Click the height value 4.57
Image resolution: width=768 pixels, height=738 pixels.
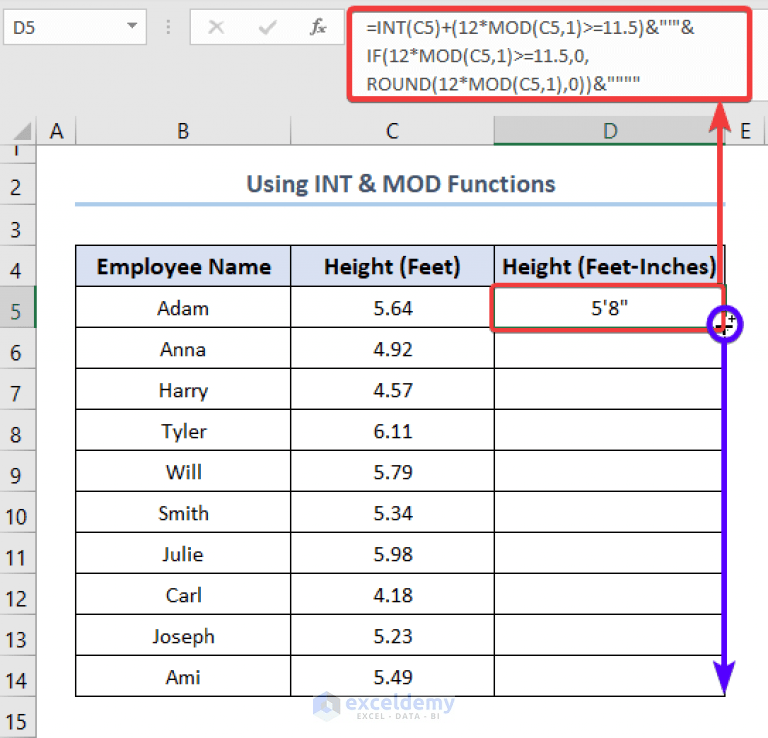pos(392,390)
